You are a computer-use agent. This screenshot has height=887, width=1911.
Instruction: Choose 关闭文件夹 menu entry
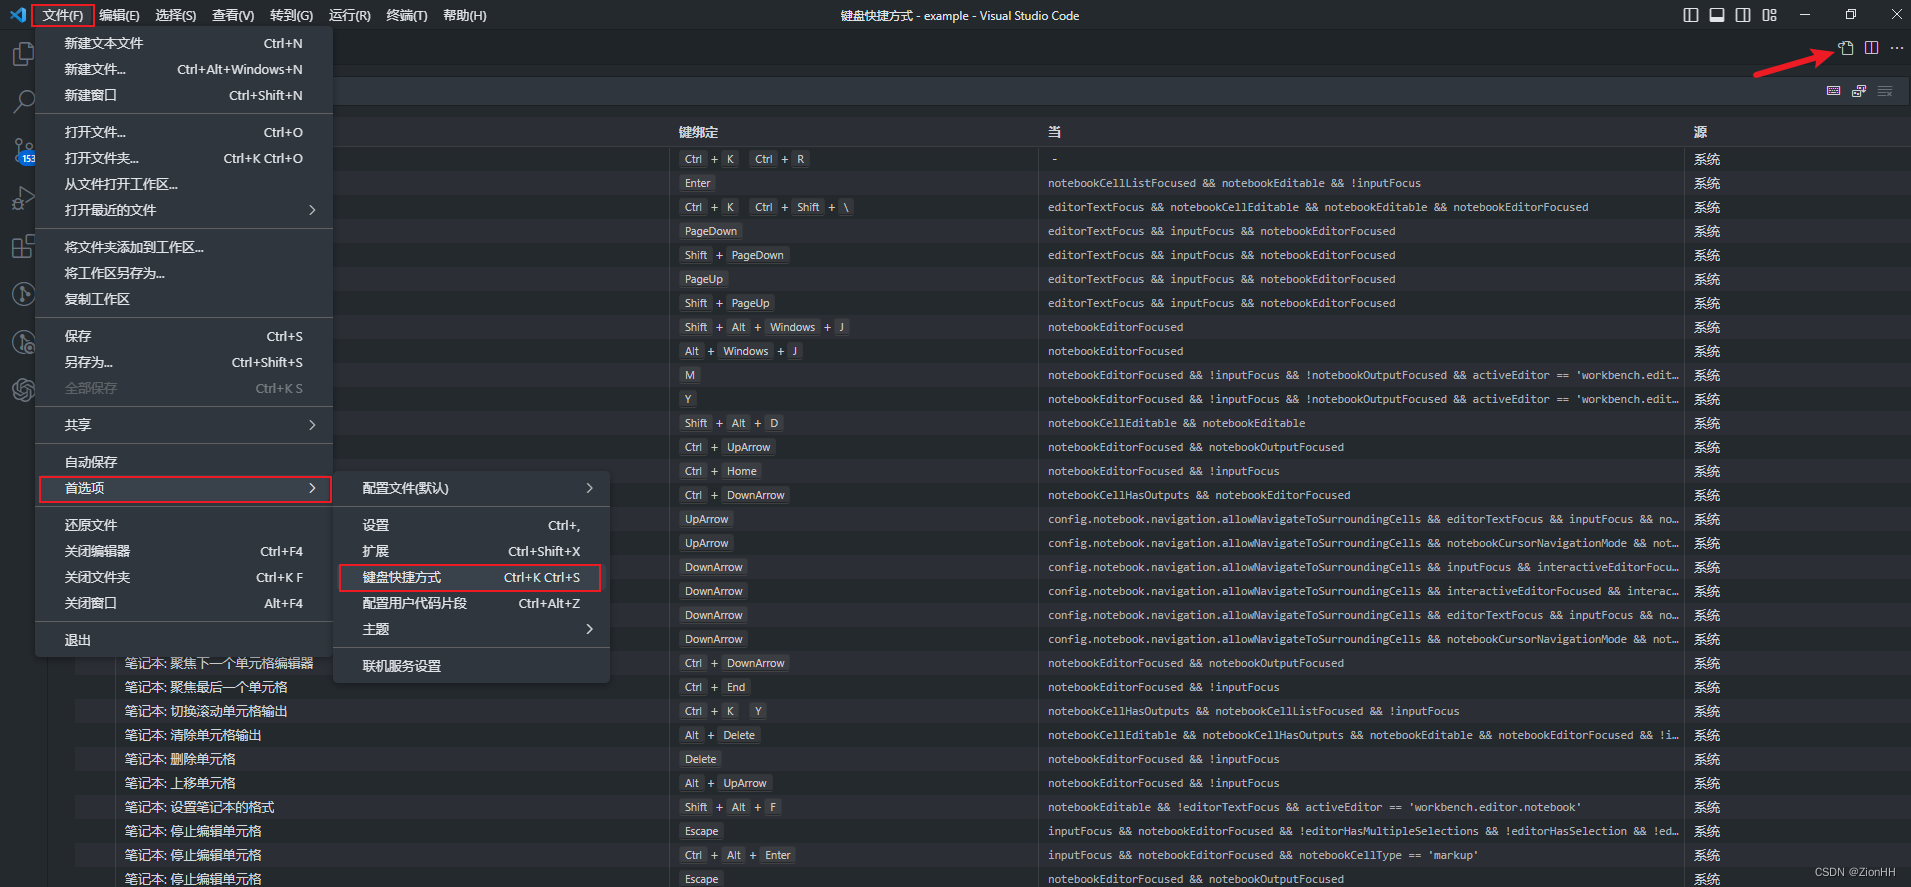tap(184, 577)
